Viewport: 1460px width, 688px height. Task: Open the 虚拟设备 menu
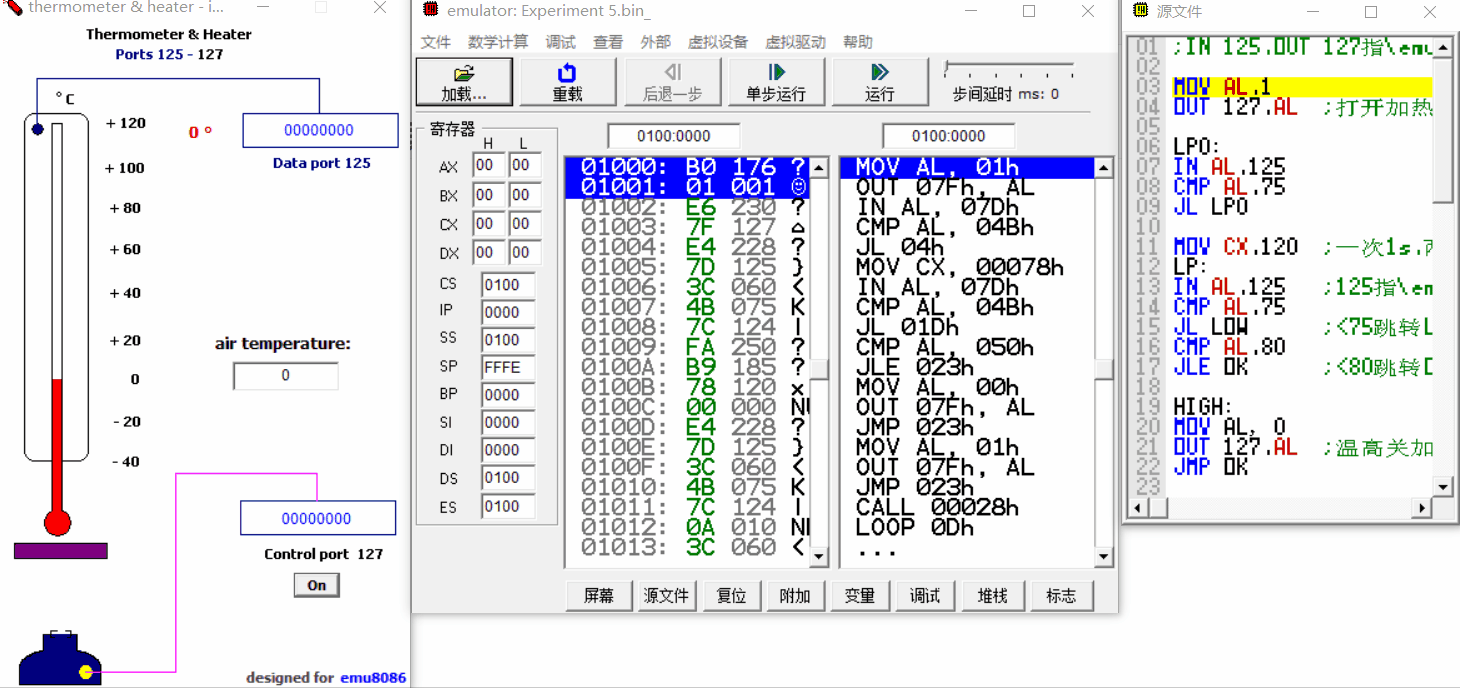717,42
